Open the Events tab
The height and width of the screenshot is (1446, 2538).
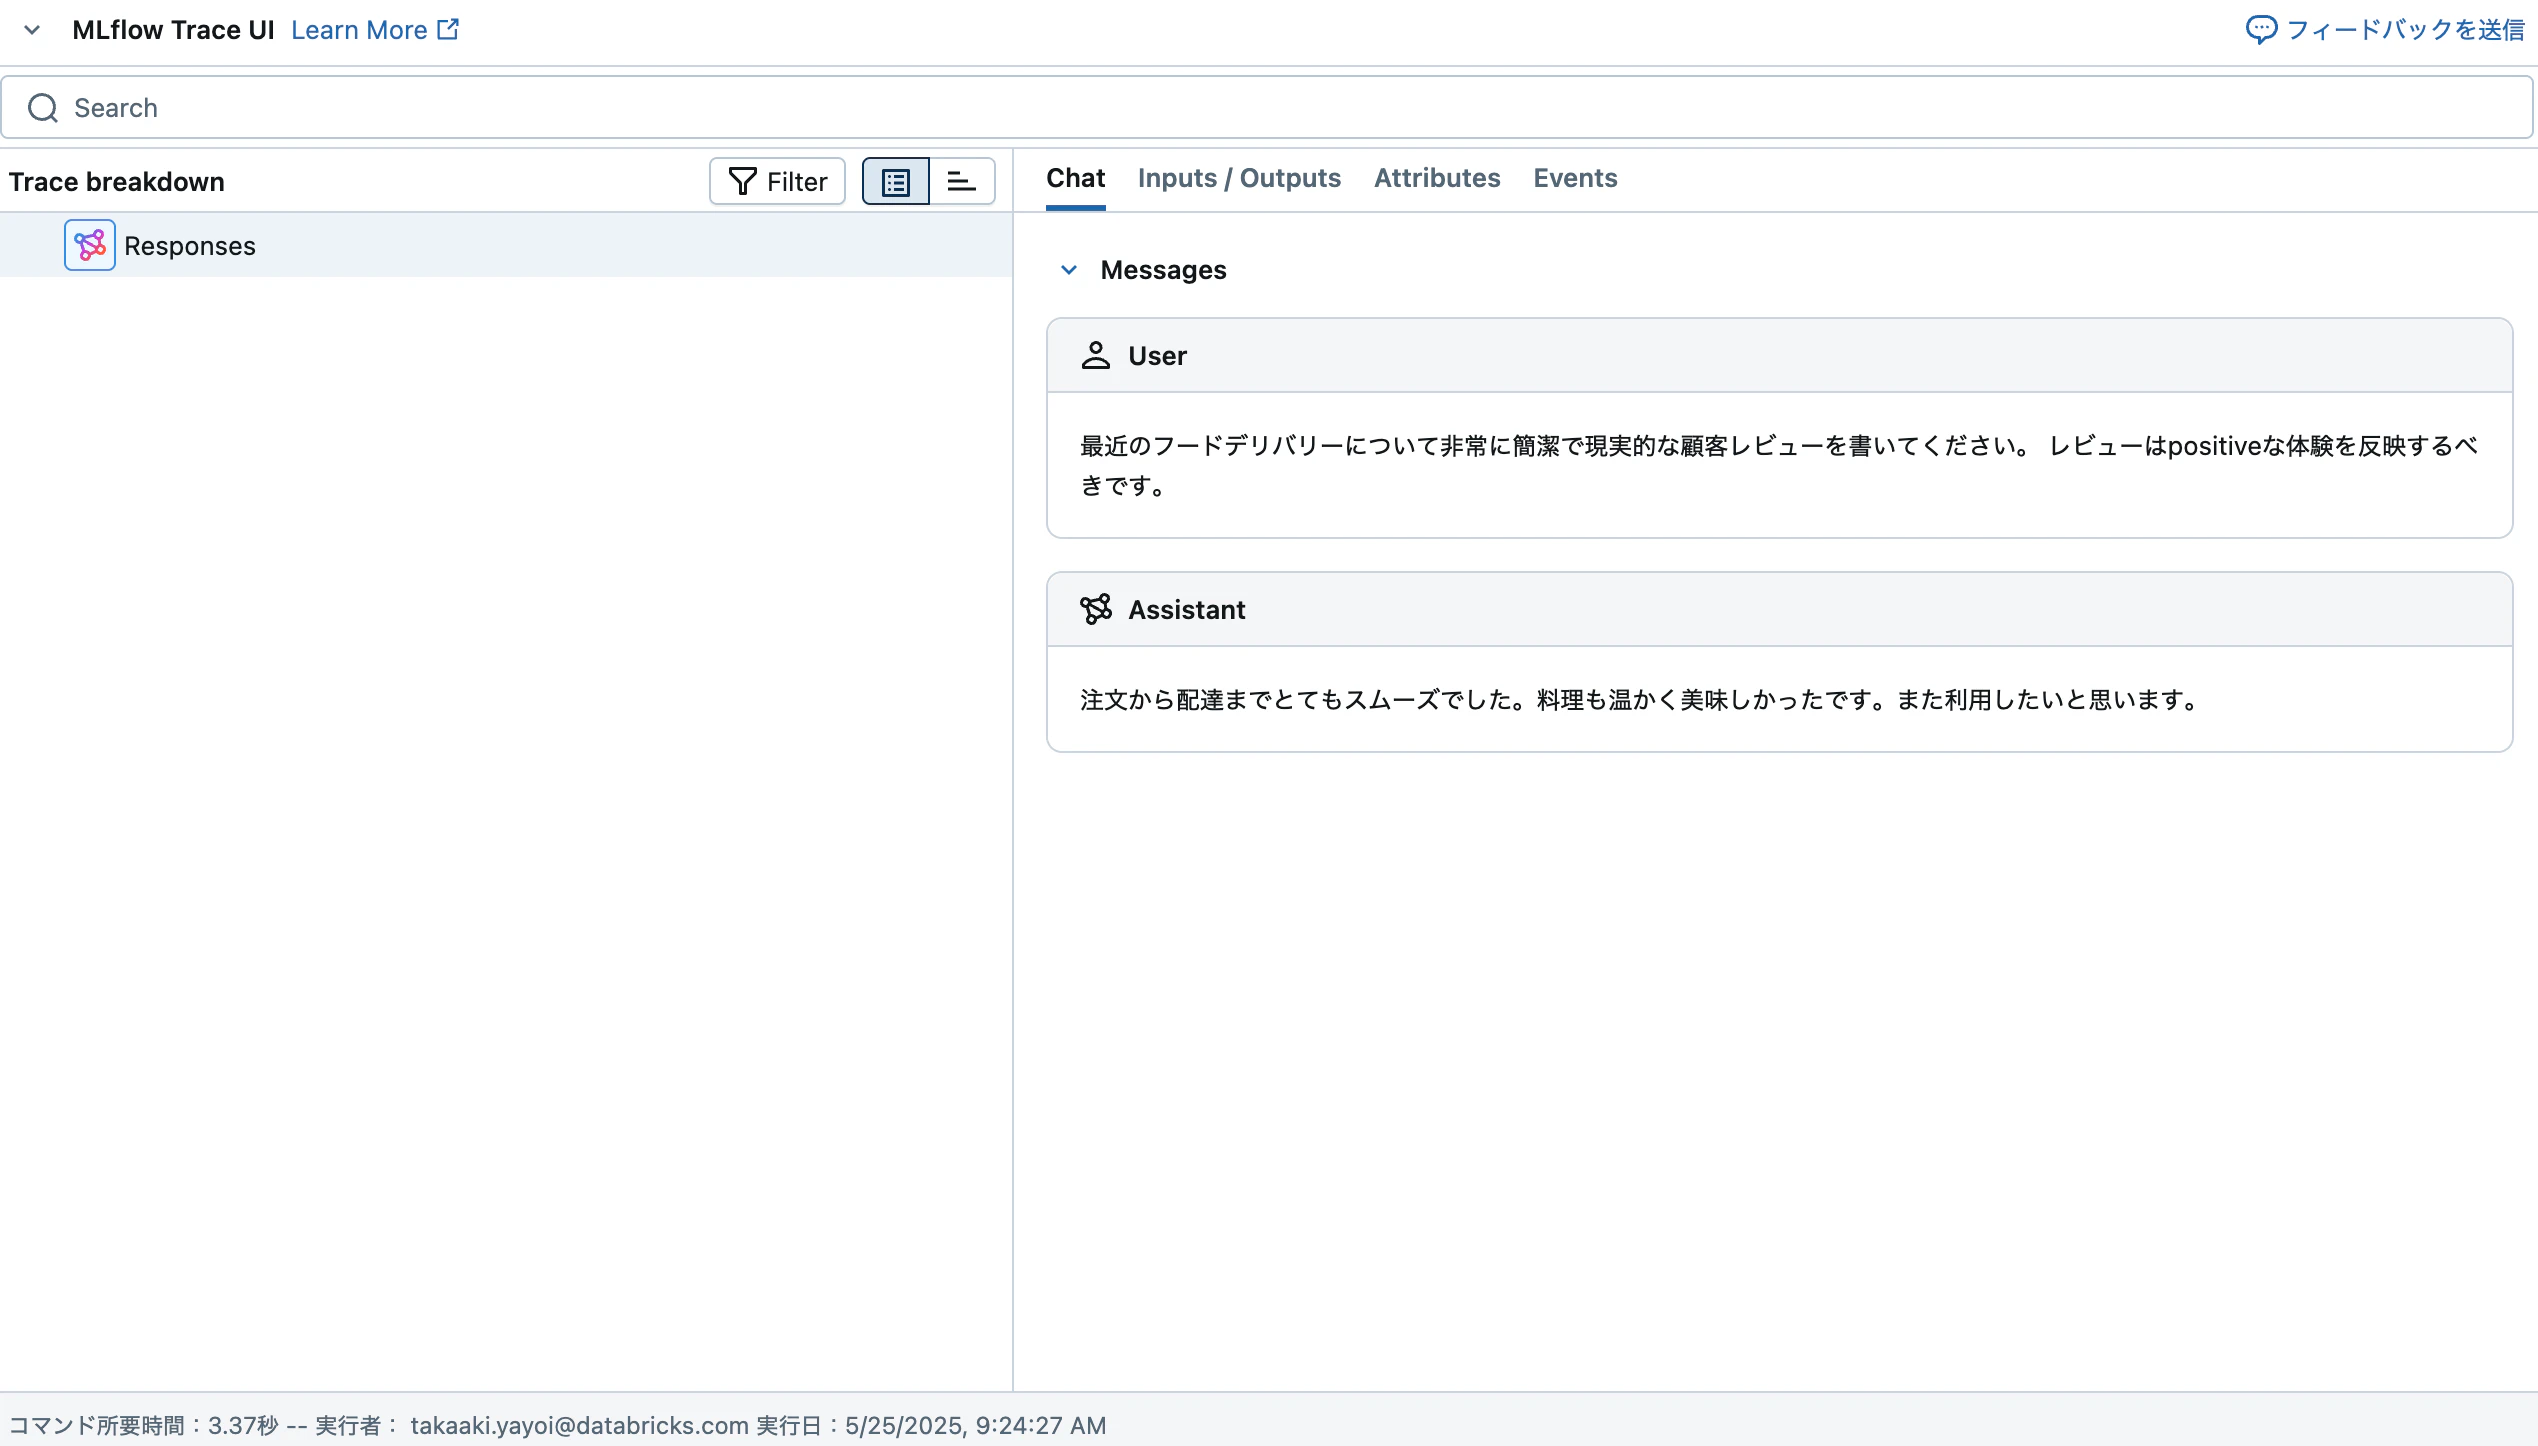click(x=1575, y=178)
